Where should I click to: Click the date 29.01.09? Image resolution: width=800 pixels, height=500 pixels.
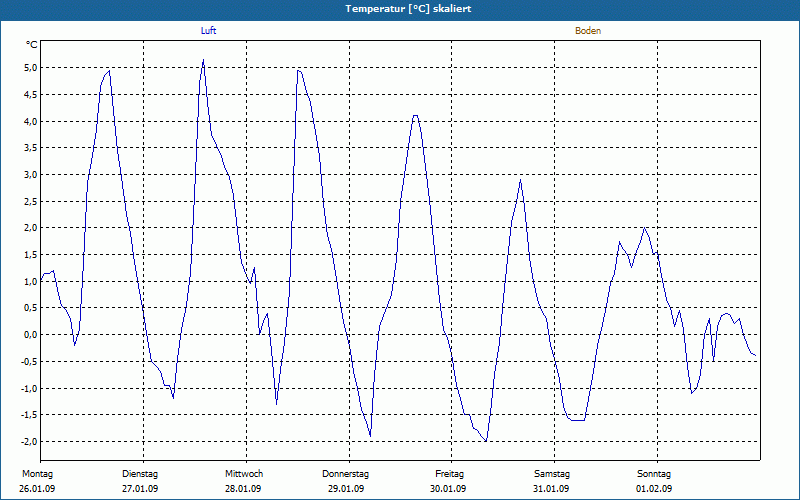tap(346, 489)
